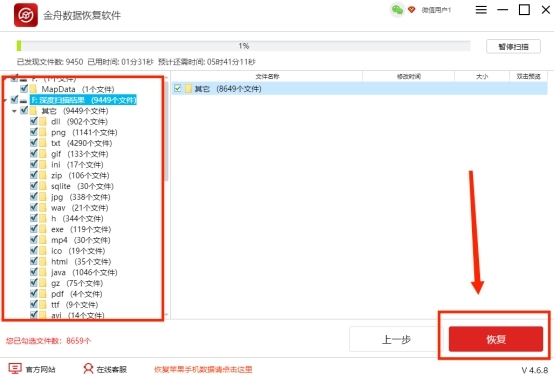554x378 pixels.
Task: Toggle the txt folder checkbox
Action: coord(34,143)
